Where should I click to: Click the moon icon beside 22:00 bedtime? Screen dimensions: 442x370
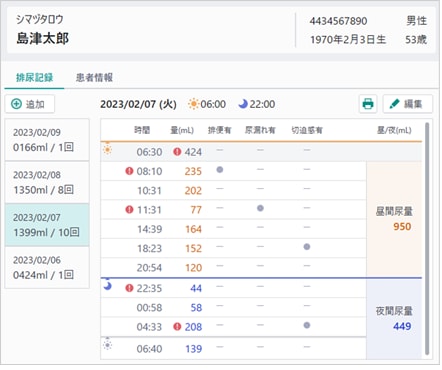[243, 104]
